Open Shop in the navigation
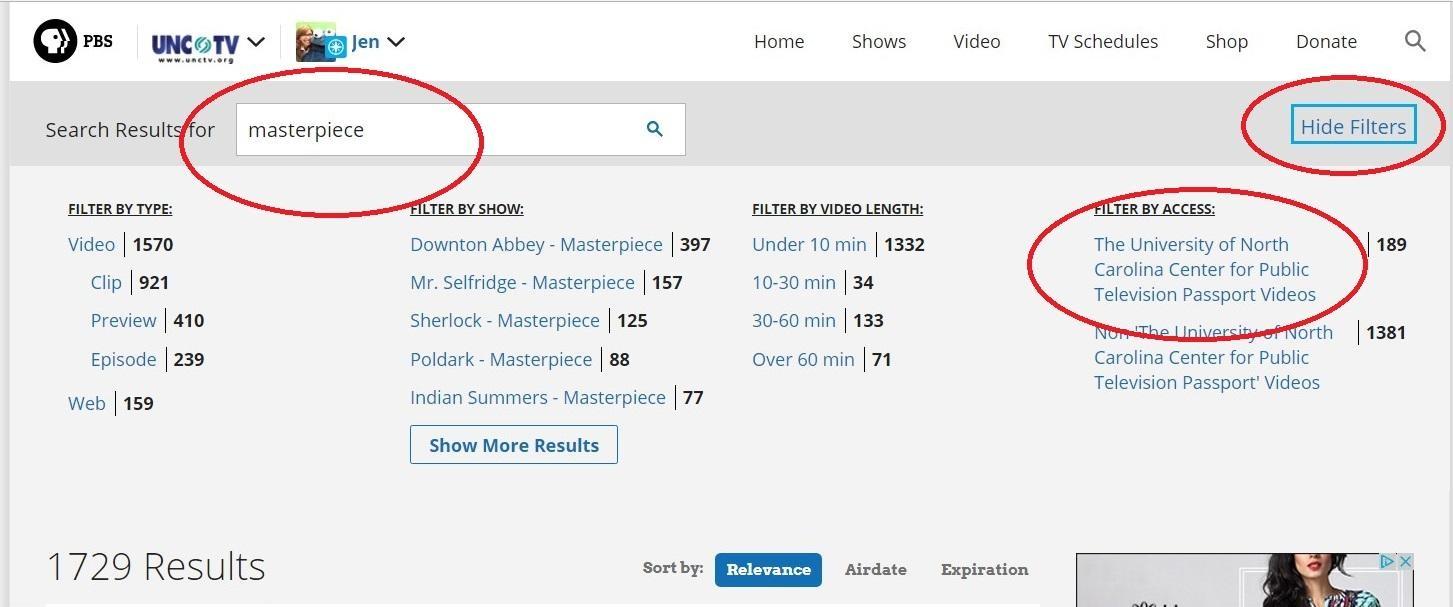Viewport: 1453px width, 607px height. click(x=1227, y=41)
